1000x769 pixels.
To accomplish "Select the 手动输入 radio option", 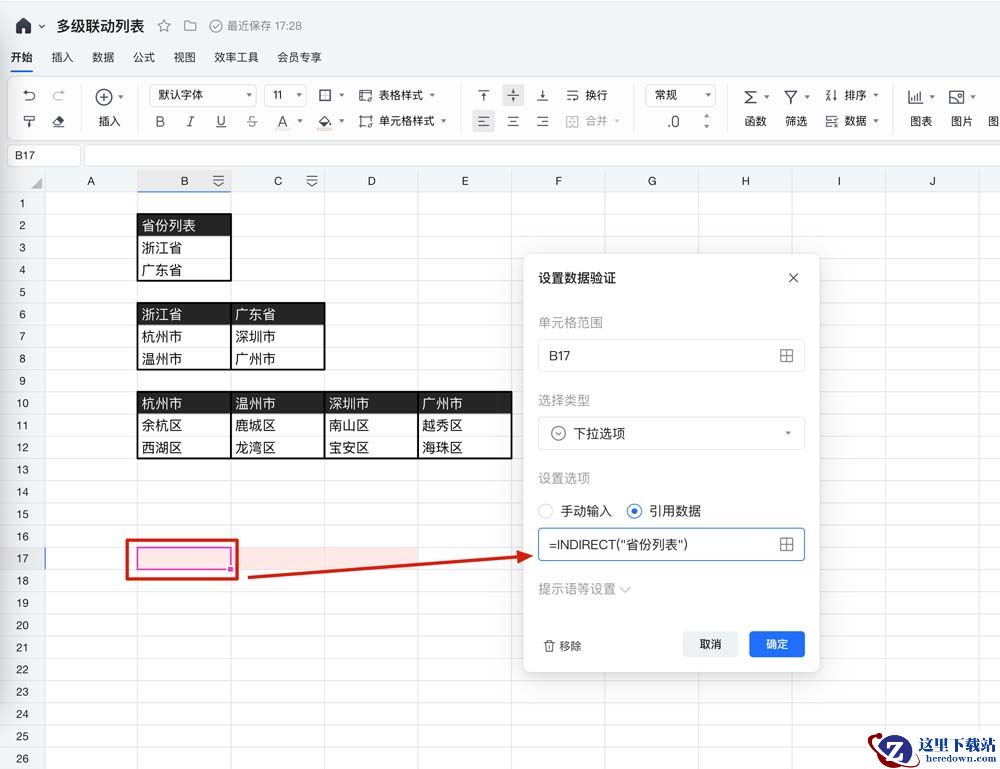I will tap(546, 511).
